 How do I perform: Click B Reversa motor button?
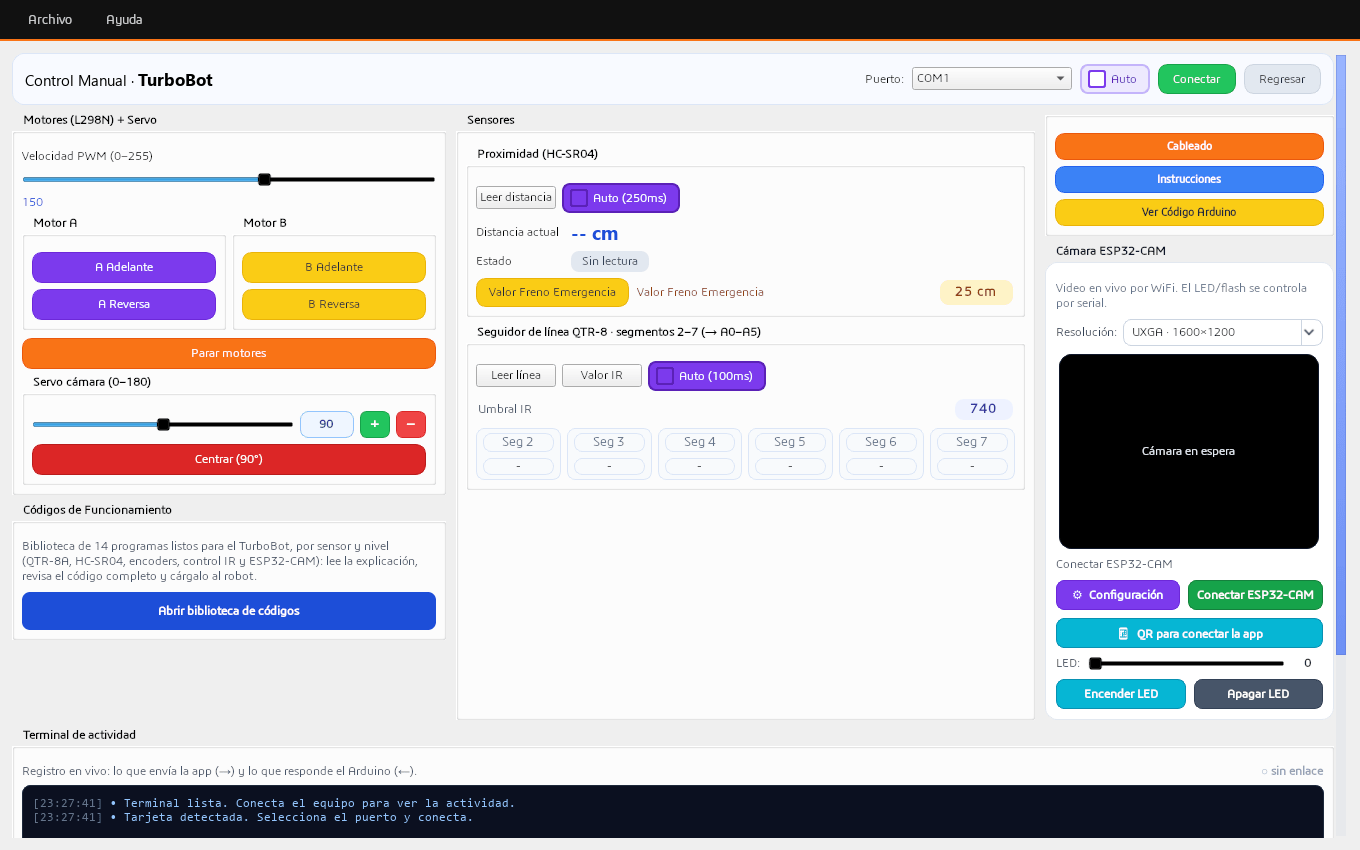(x=334, y=304)
